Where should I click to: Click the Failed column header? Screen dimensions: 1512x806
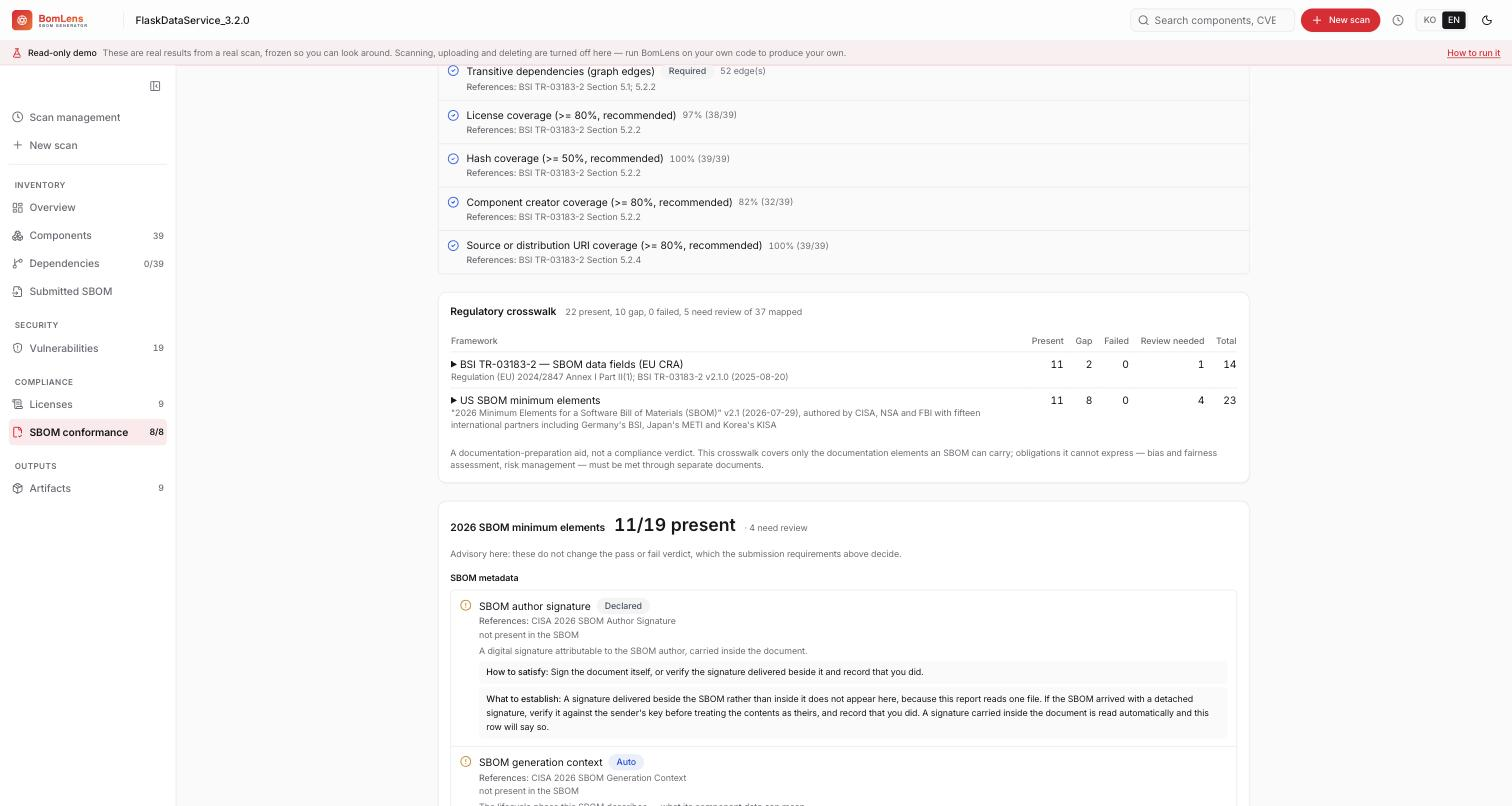[x=1116, y=341]
